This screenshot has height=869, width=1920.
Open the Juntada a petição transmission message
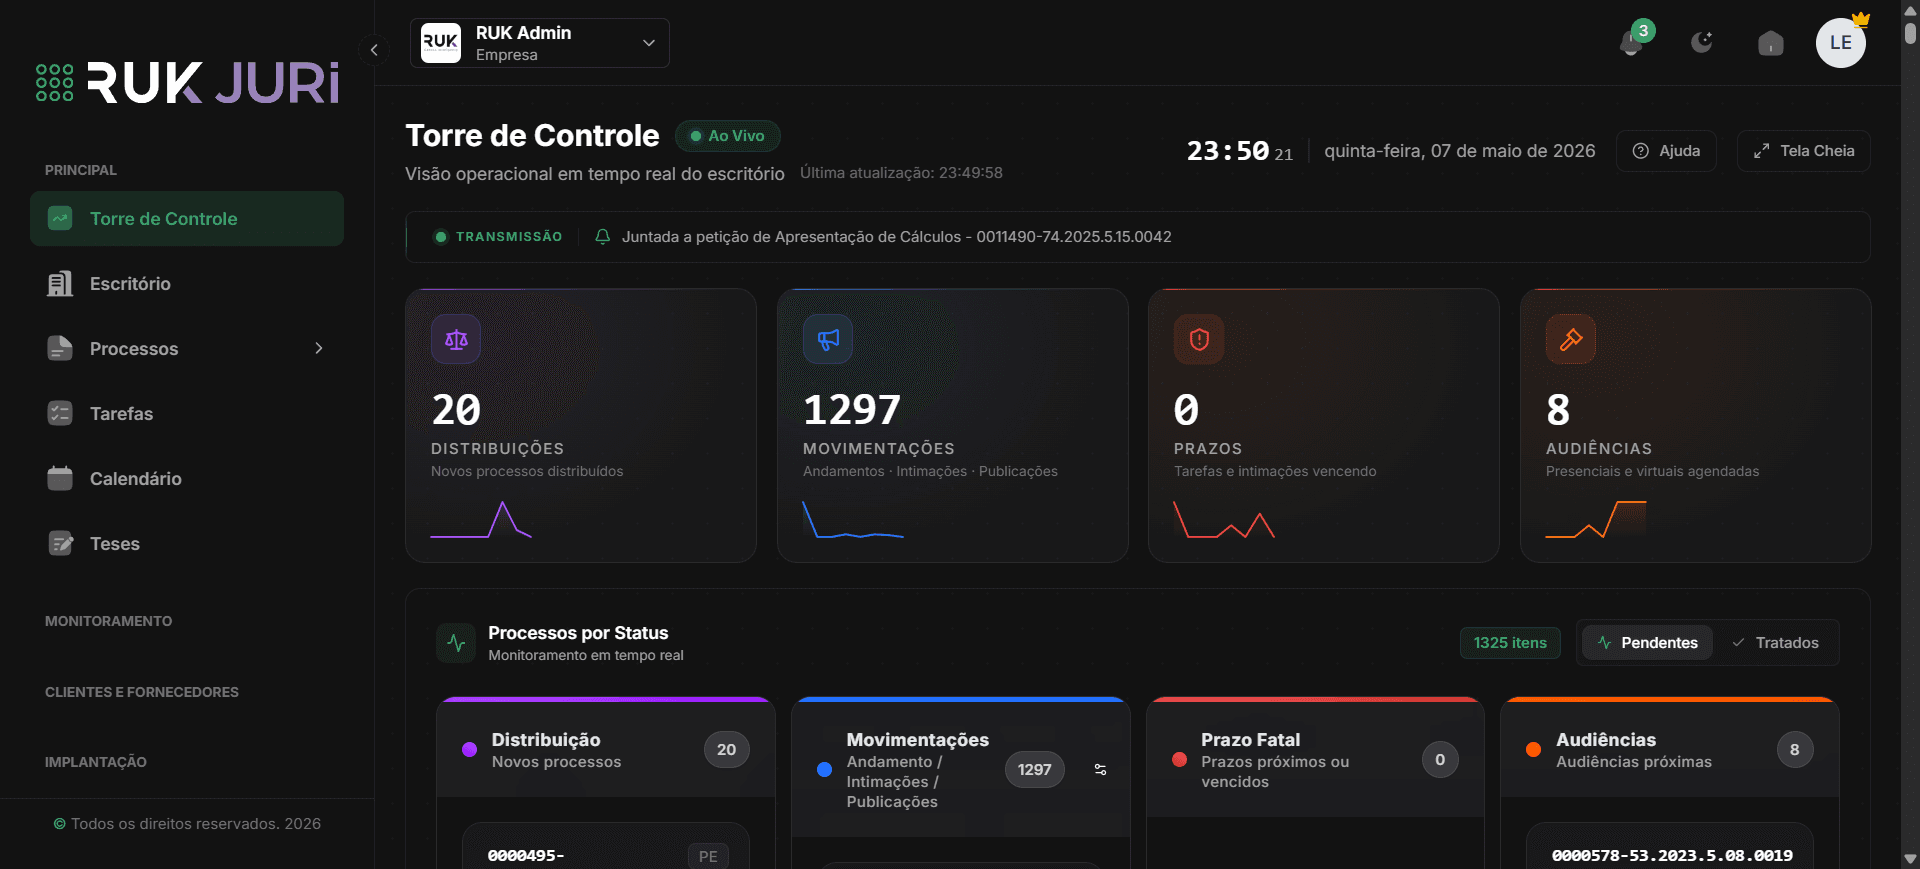(896, 237)
